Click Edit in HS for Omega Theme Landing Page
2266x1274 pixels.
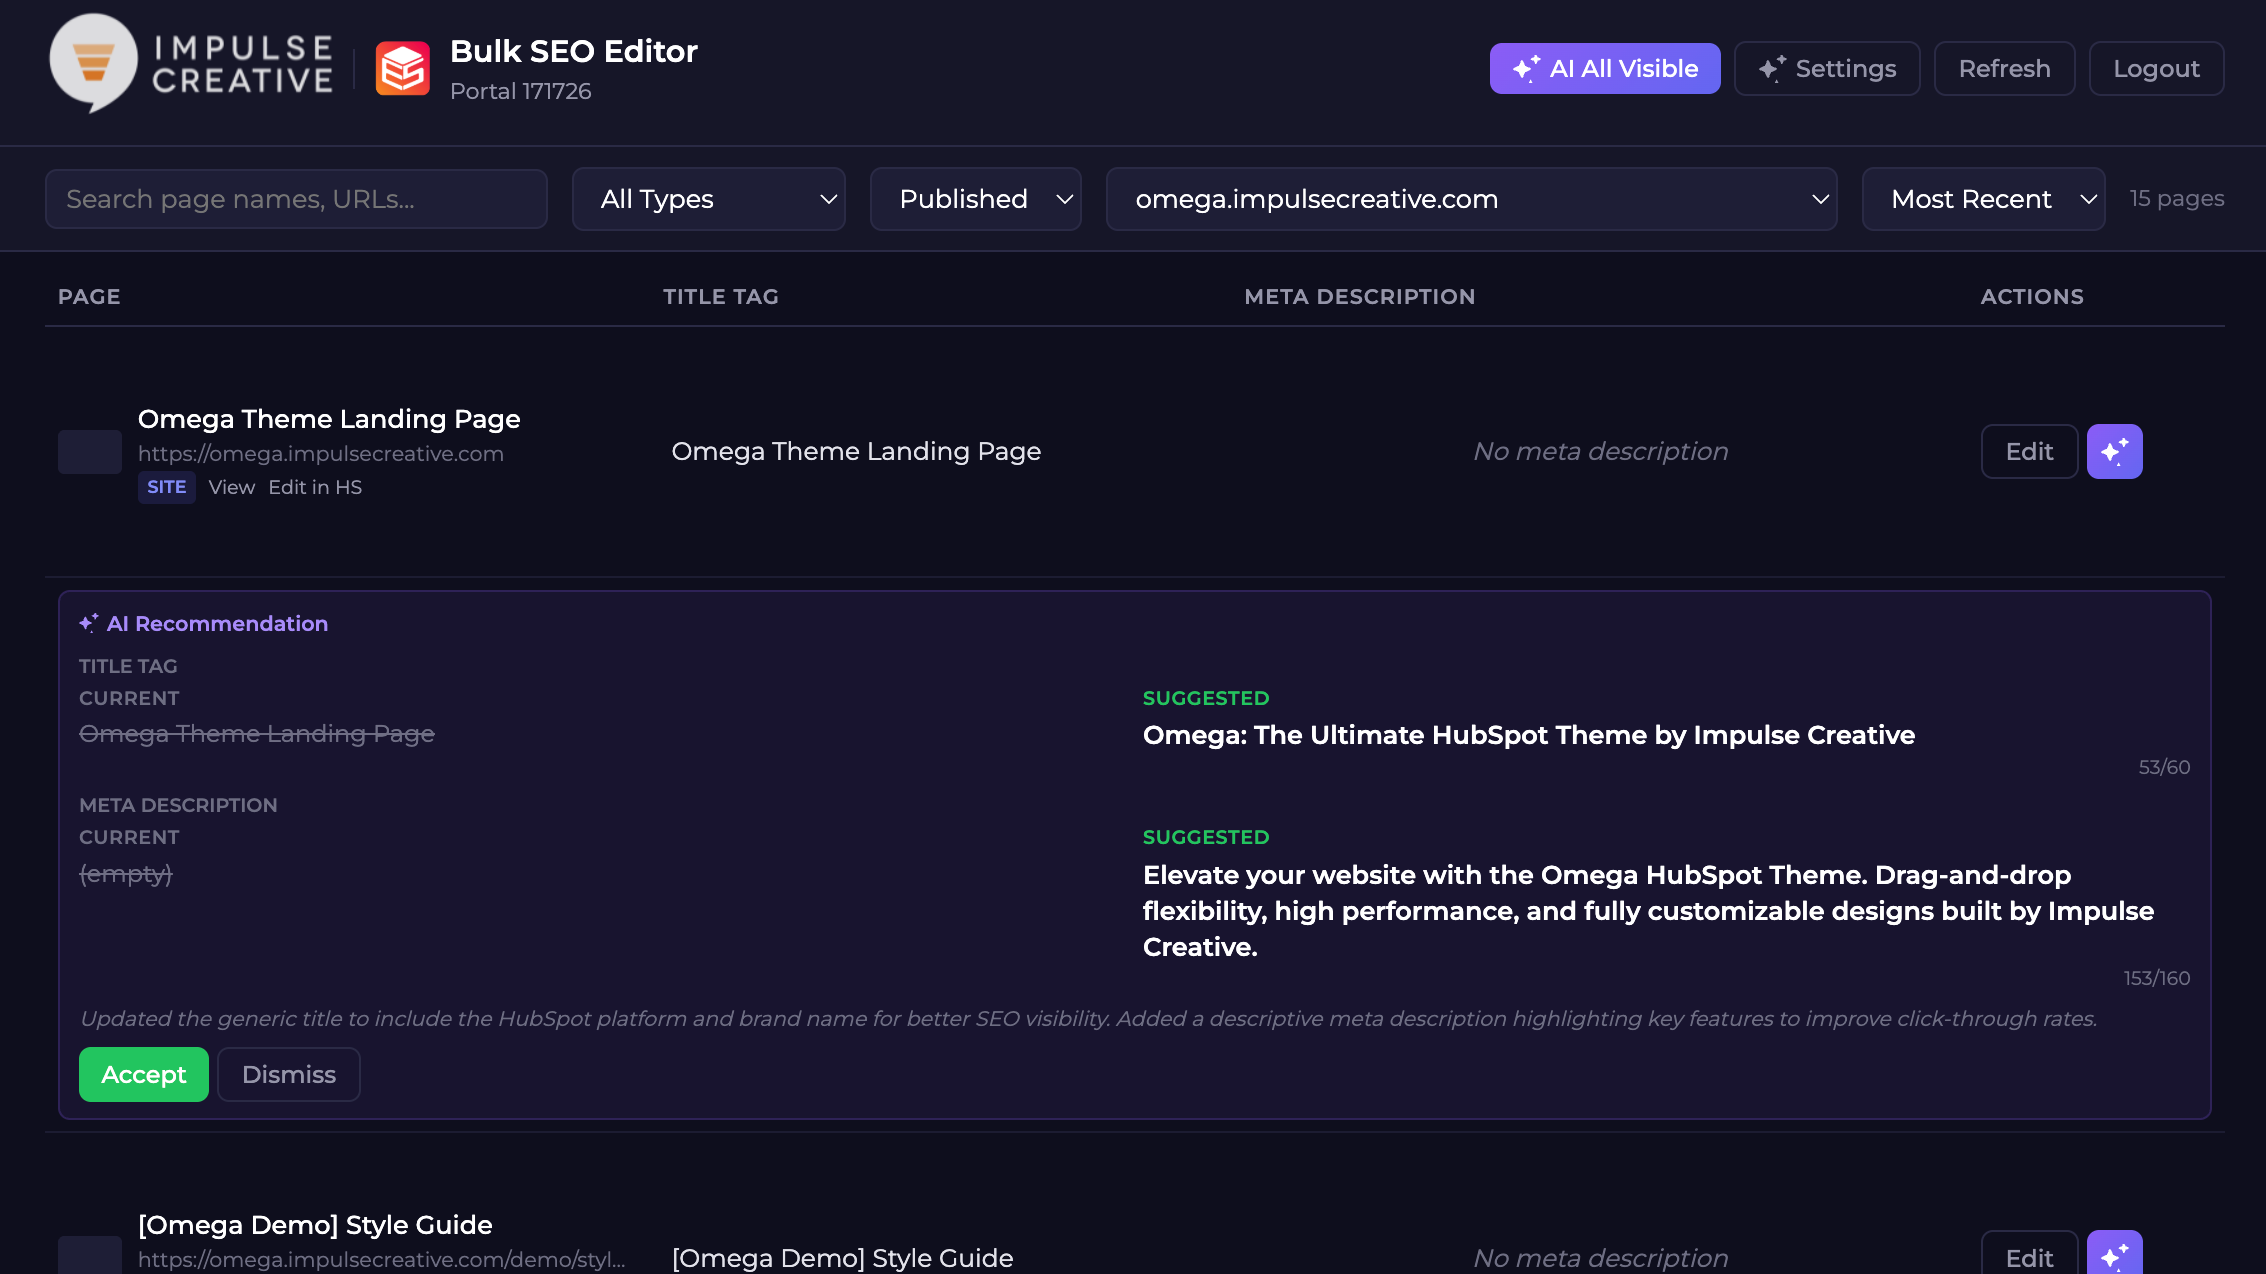click(x=315, y=487)
